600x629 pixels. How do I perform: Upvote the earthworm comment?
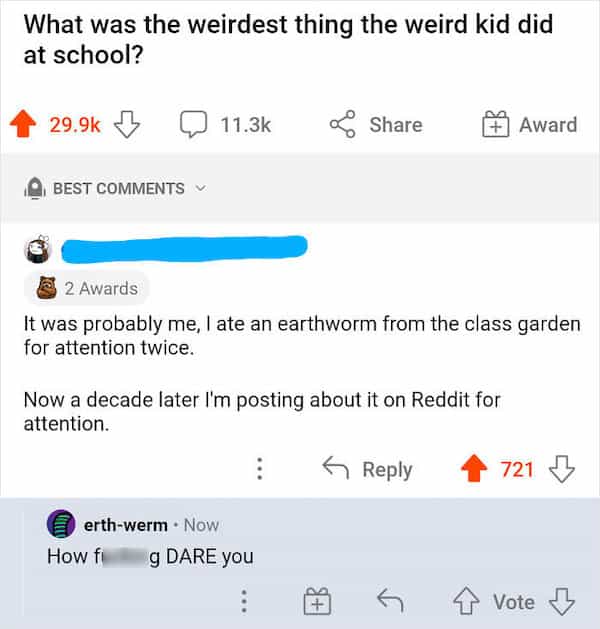475,469
